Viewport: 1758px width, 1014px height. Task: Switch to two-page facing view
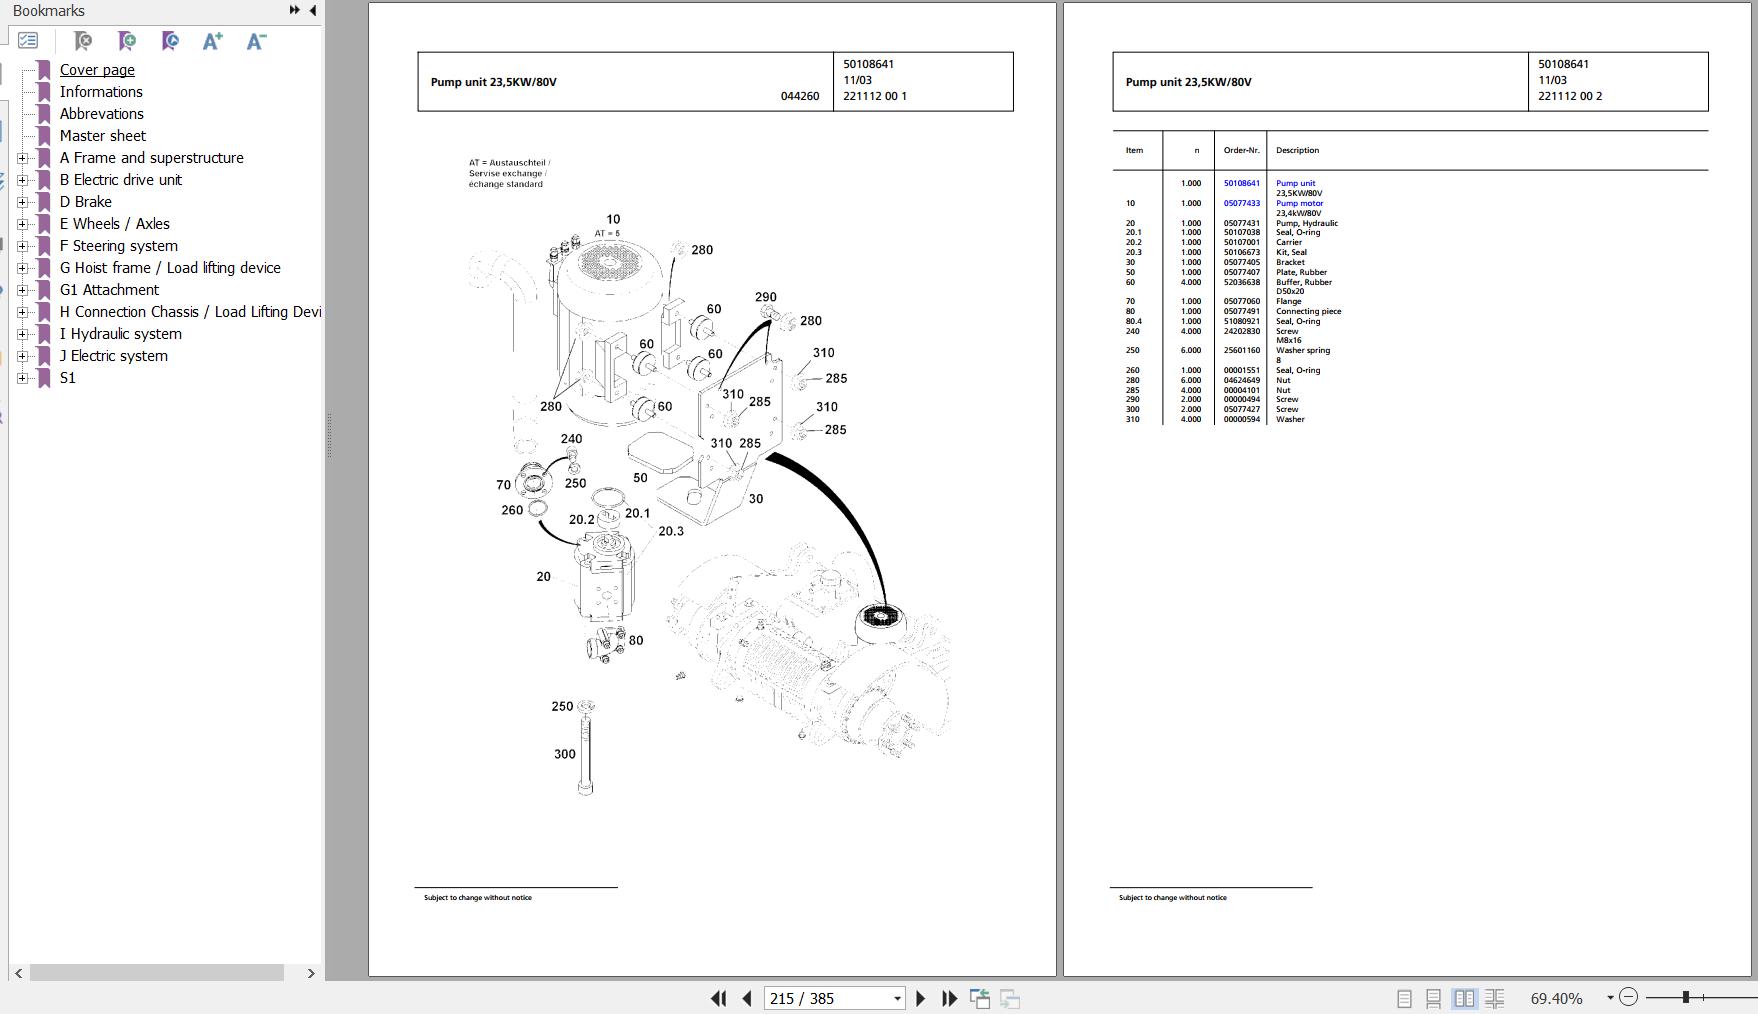click(x=1464, y=998)
